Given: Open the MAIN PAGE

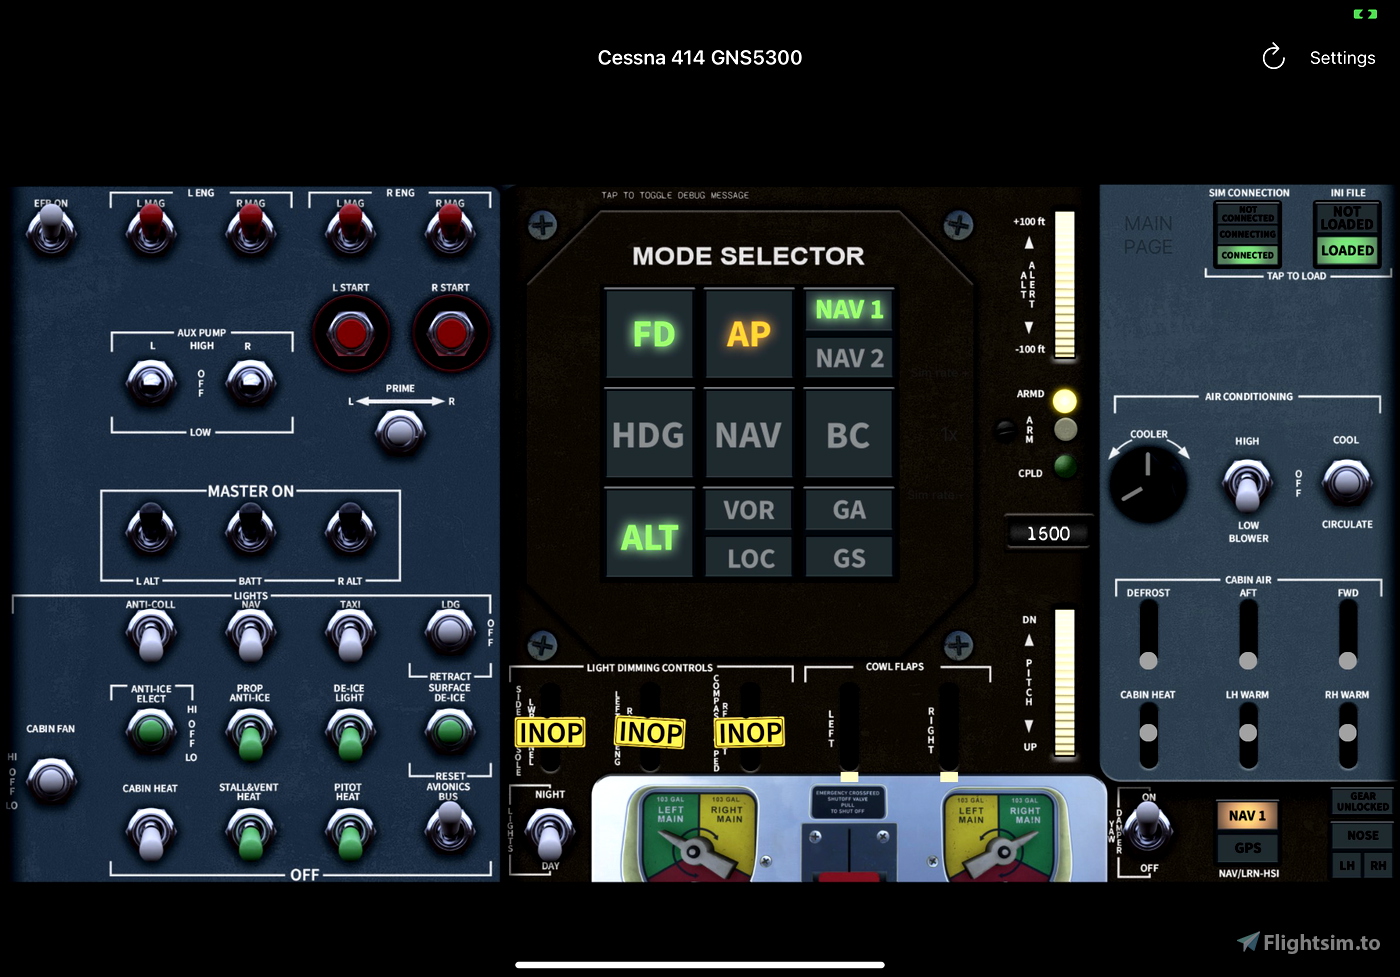Looking at the screenshot, I should pos(1148,235).
